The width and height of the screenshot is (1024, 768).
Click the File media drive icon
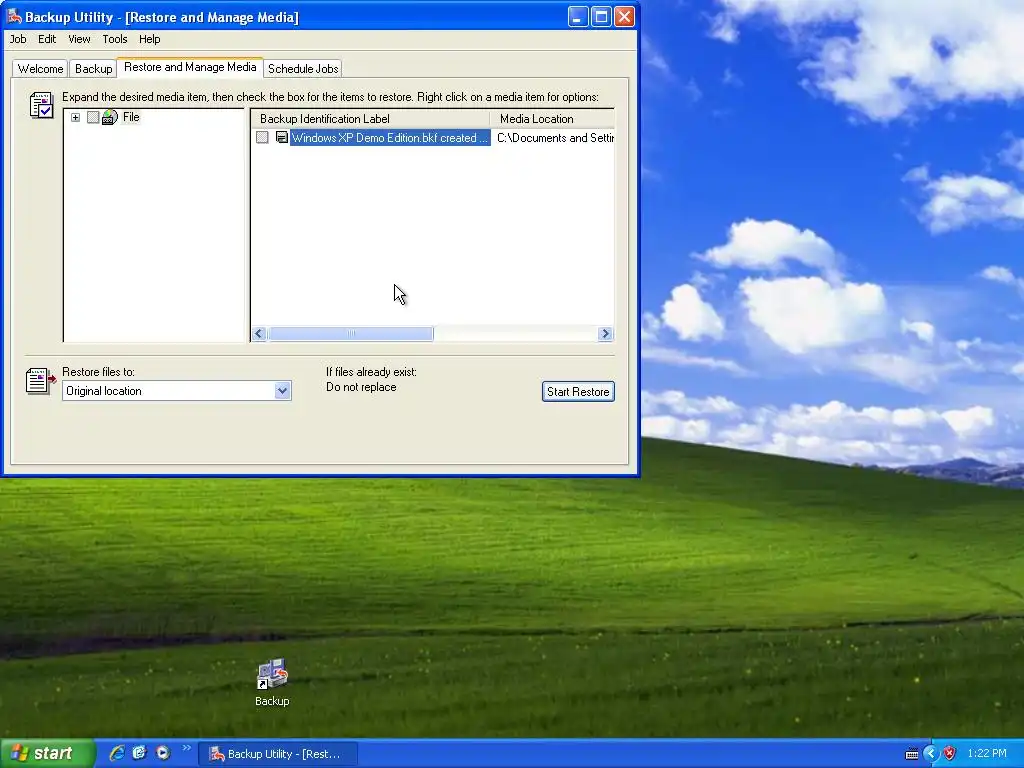coord(110,118)
